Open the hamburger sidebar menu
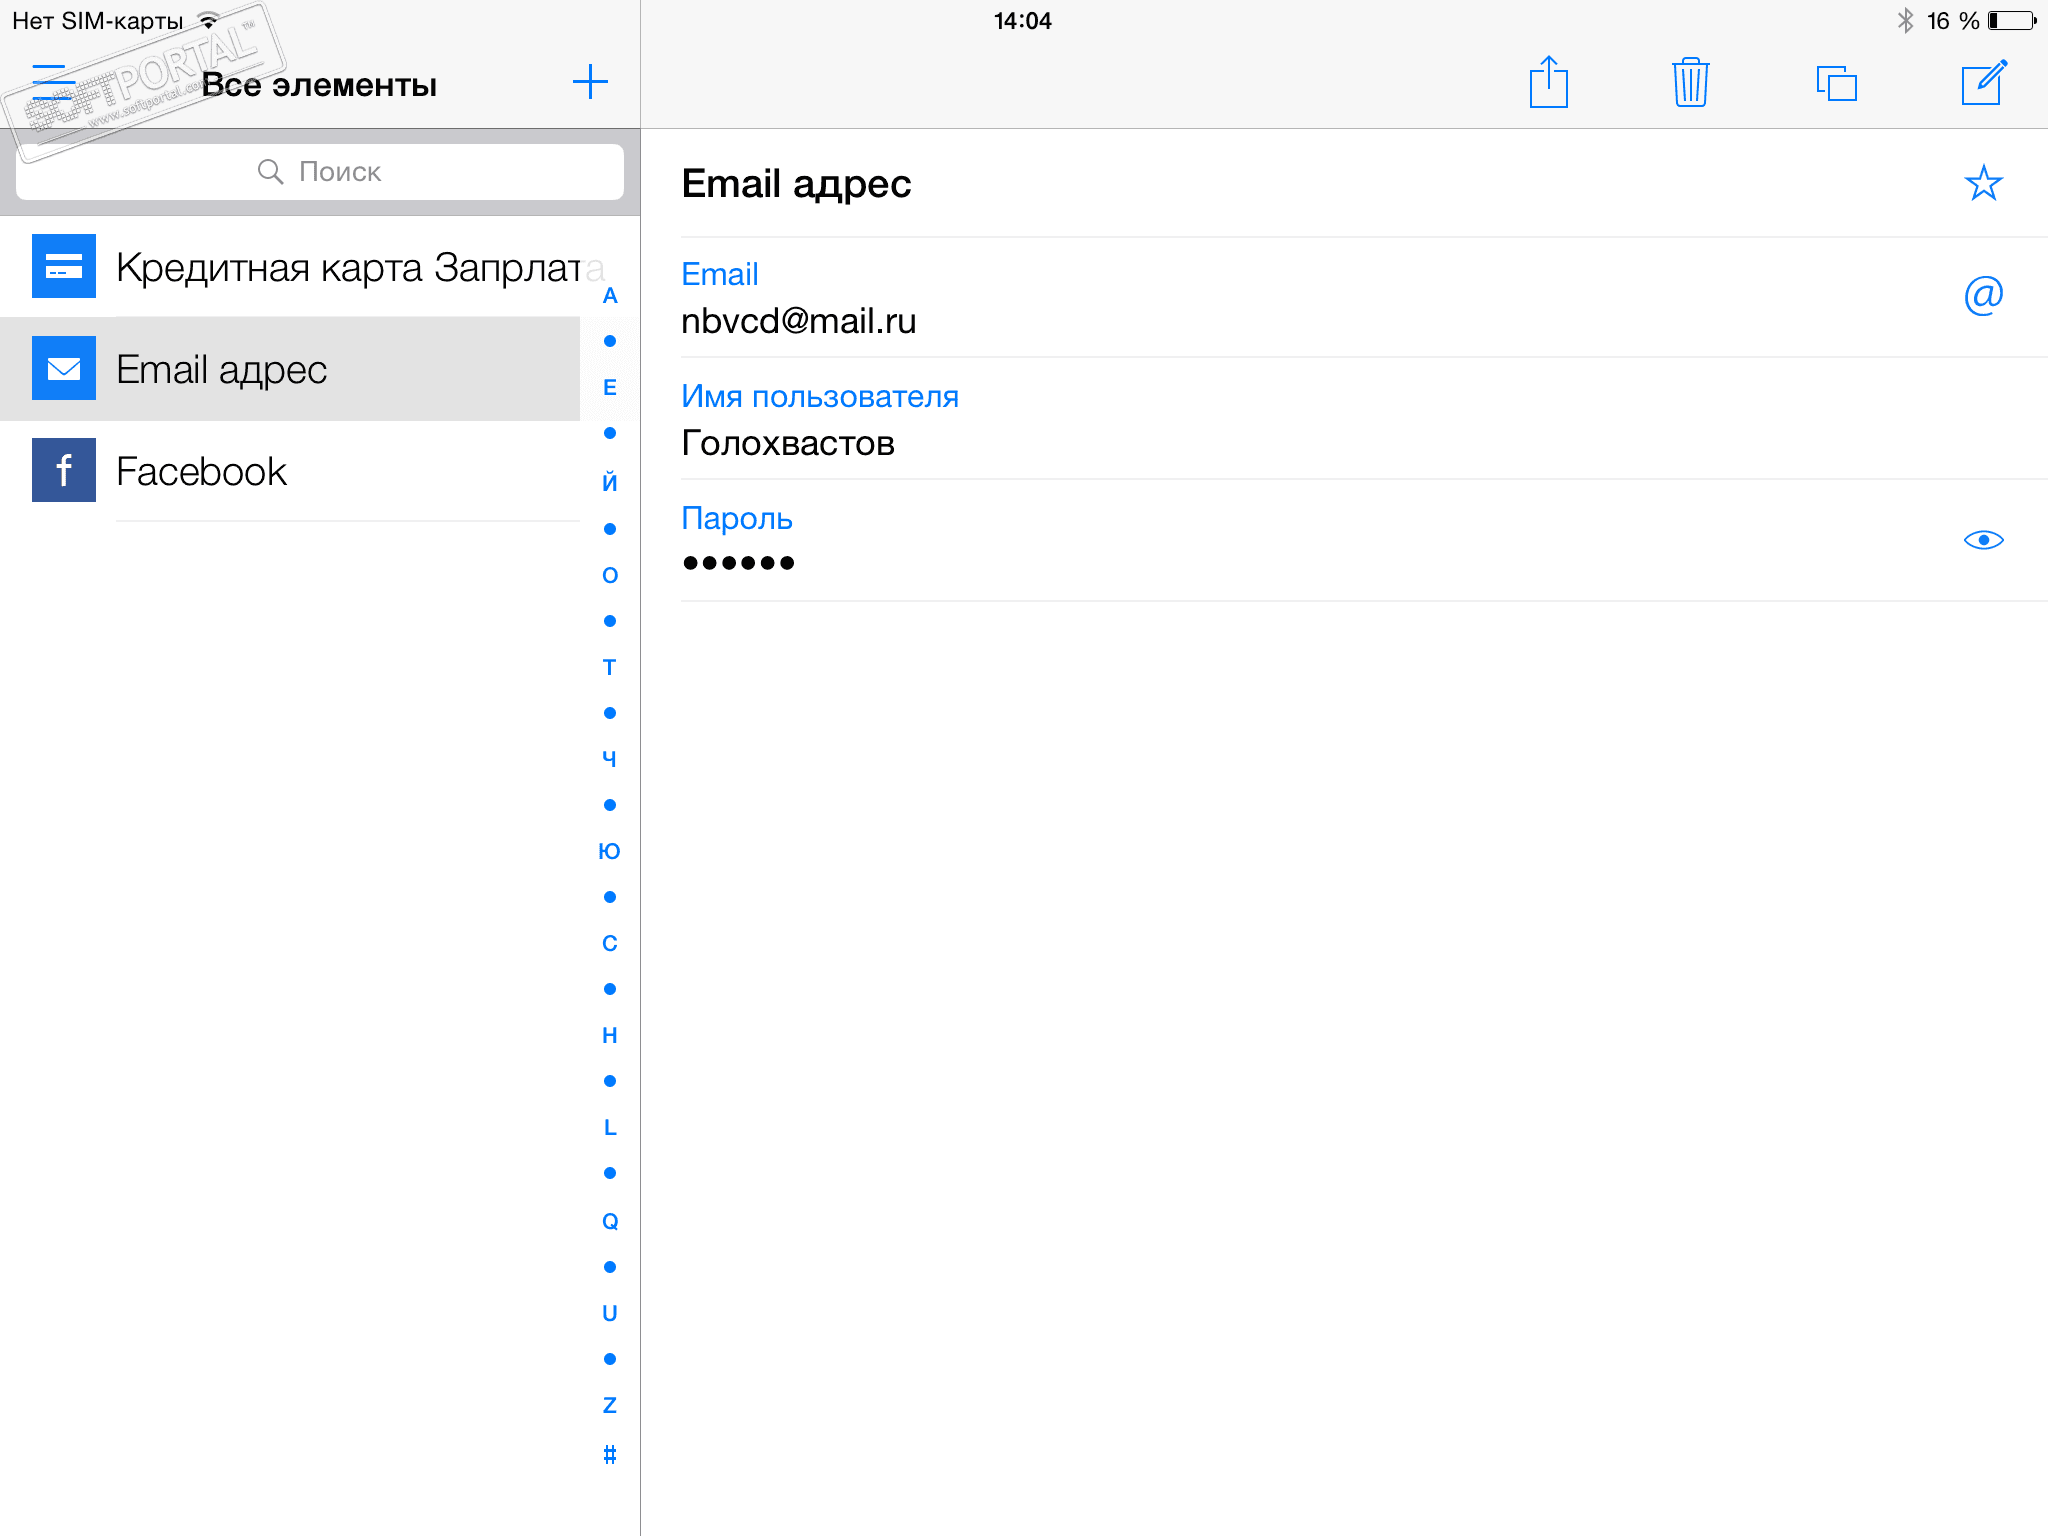This screenshot has width=2048, height=1536. click(x=54, y=82)
